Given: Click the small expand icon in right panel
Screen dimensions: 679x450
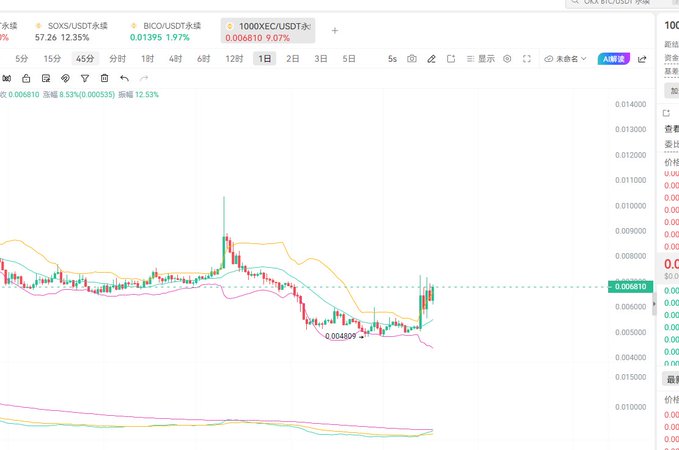Looking at the screenshot, I should tap(666, 113).
